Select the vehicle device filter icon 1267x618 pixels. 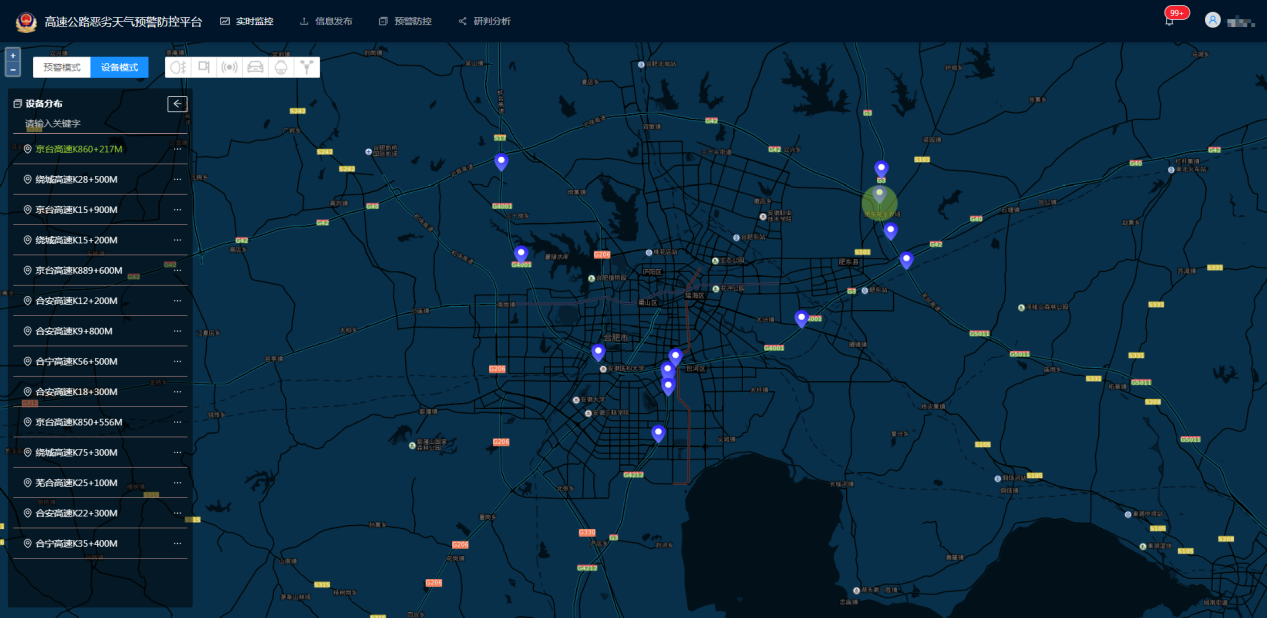256,67
